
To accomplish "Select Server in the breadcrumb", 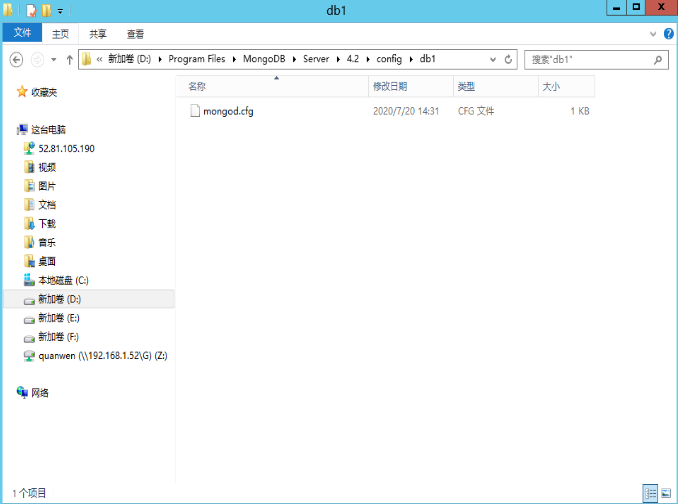I will click(316, 59).
